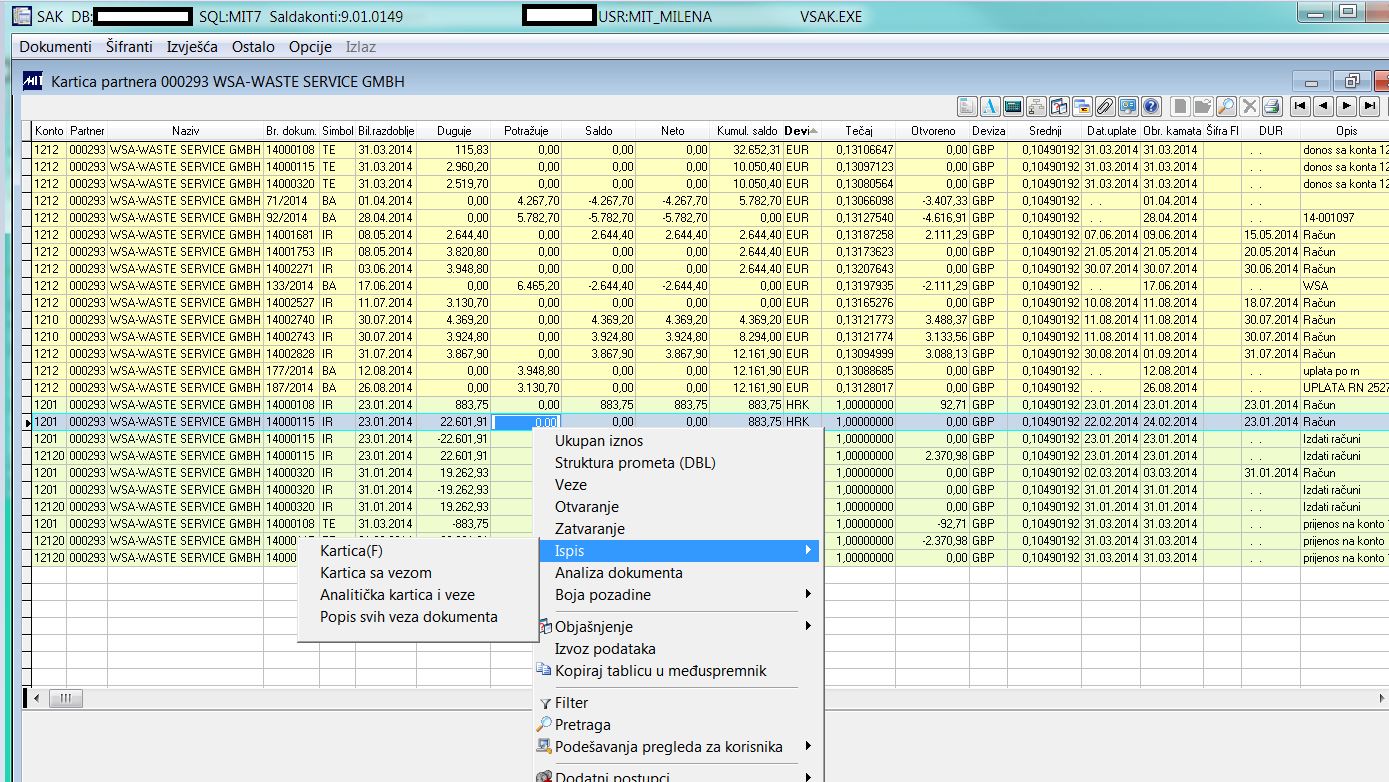The width and height of the screenshot is (1389, 782).
Task: Select Analitička kartica i veze
Action: click(397, 595)
